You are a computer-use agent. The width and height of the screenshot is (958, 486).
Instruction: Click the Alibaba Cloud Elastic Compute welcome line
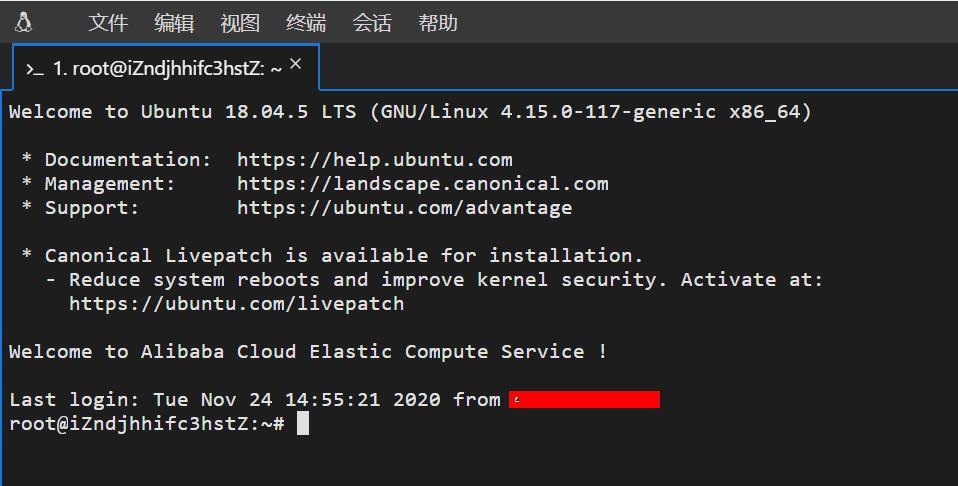[x=308, y=352]
